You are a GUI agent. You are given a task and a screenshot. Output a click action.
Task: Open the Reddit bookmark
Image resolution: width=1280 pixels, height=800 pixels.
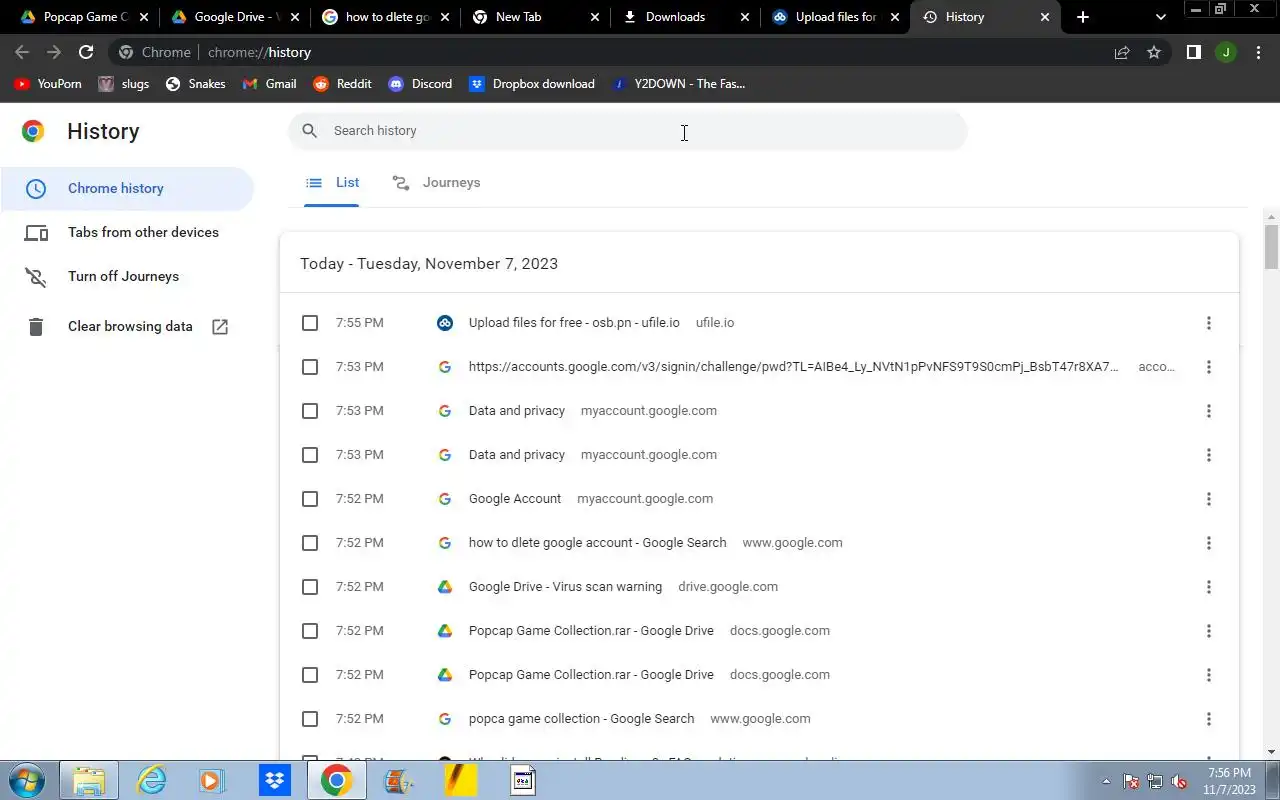tap(342, 84)
